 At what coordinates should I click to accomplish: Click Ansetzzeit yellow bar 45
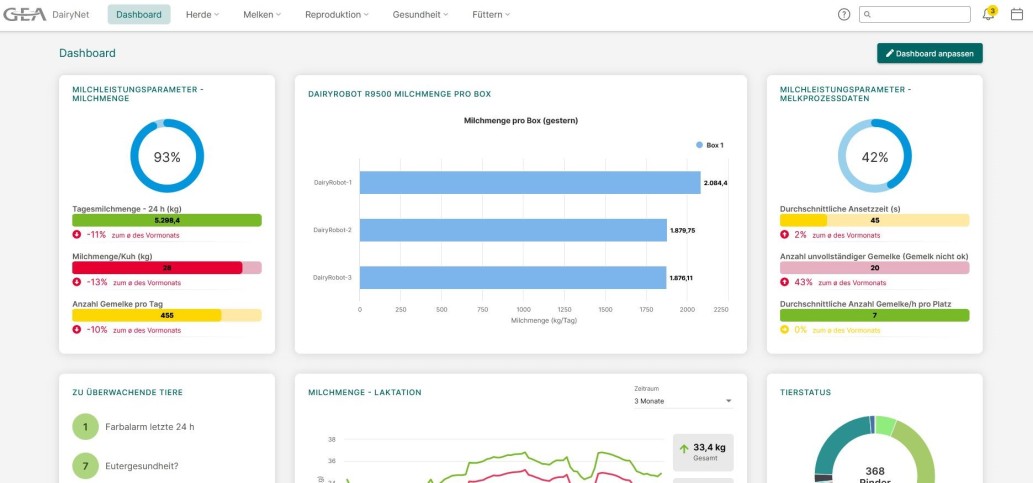[874, 220]
